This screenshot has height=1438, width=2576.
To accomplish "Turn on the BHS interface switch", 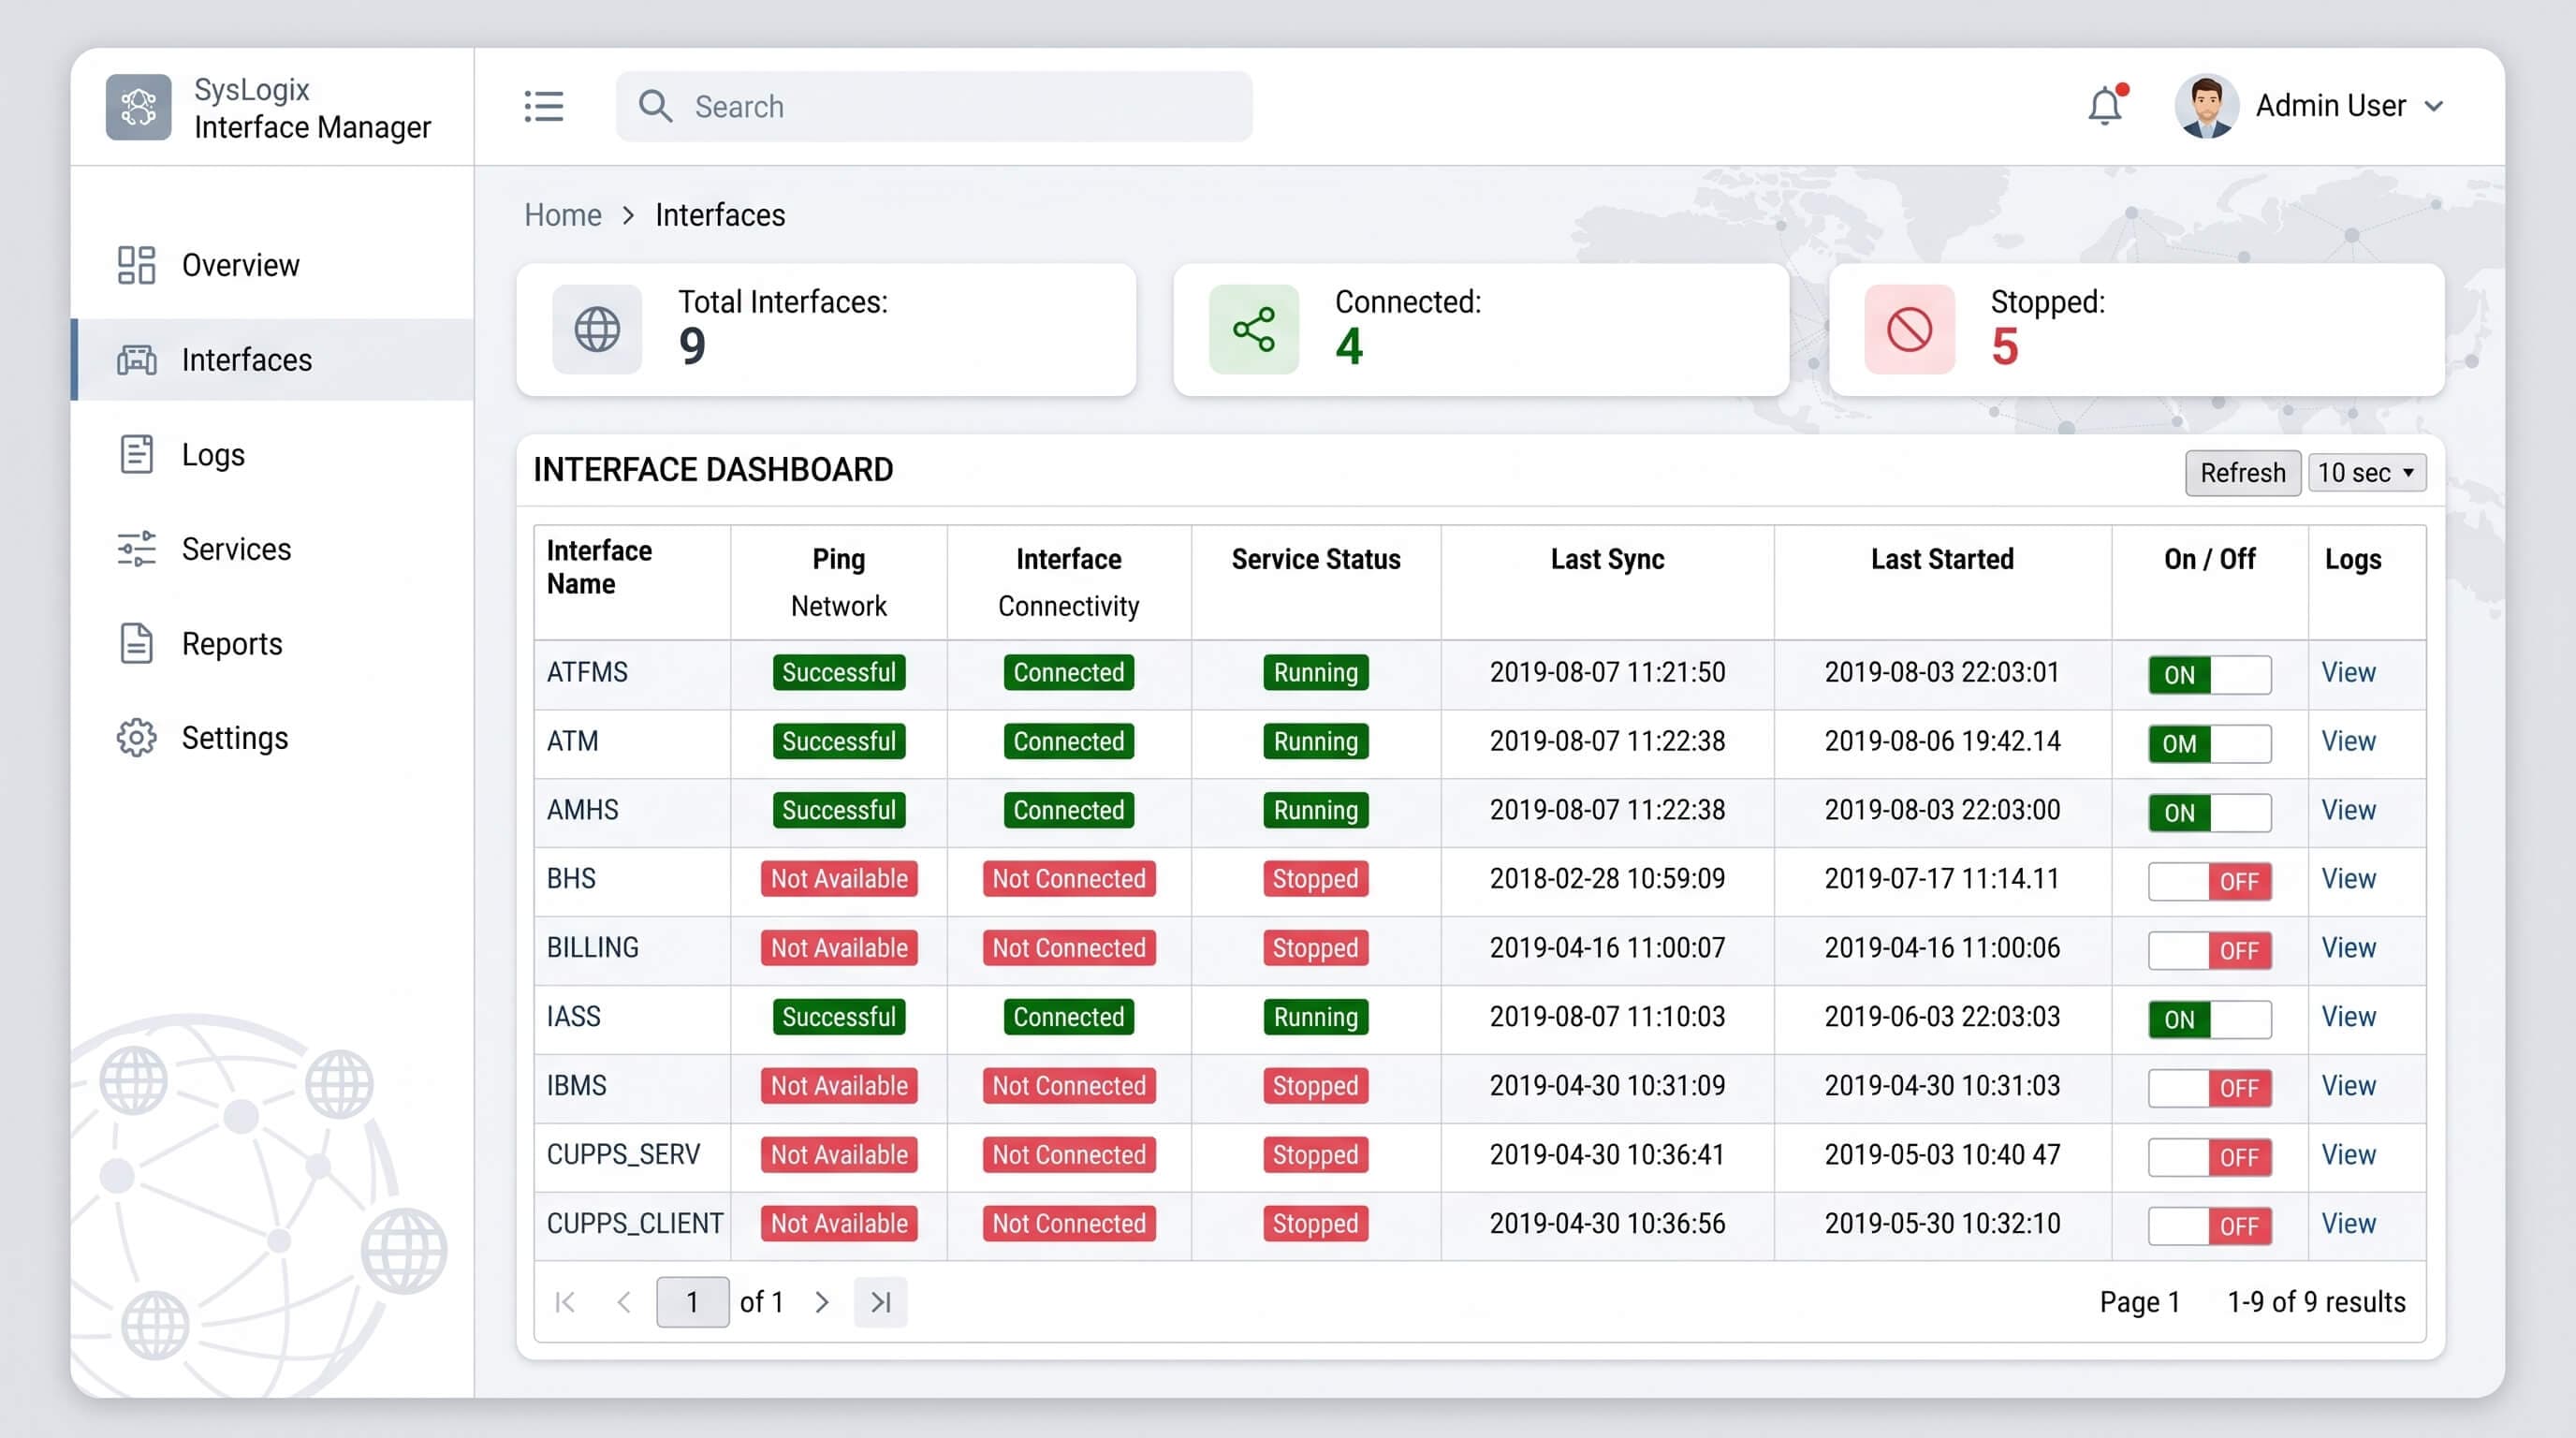I will [2210, 881].
